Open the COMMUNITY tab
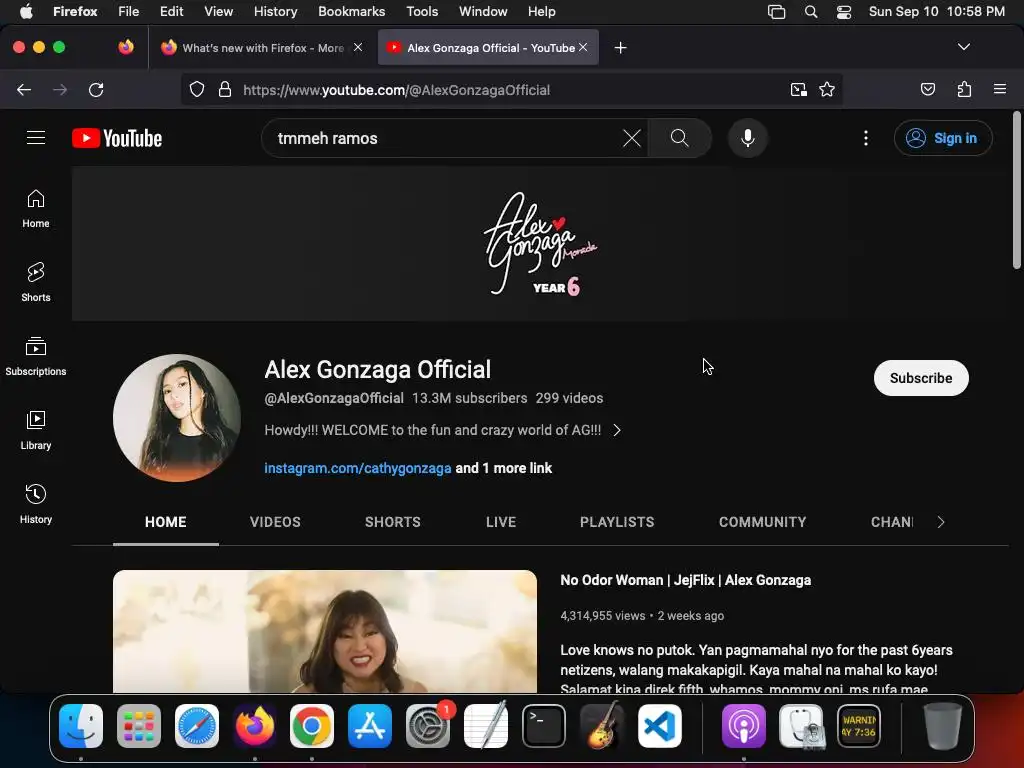Image resolution: width=1024 pixels, height=768 pixels. (762, 522)
